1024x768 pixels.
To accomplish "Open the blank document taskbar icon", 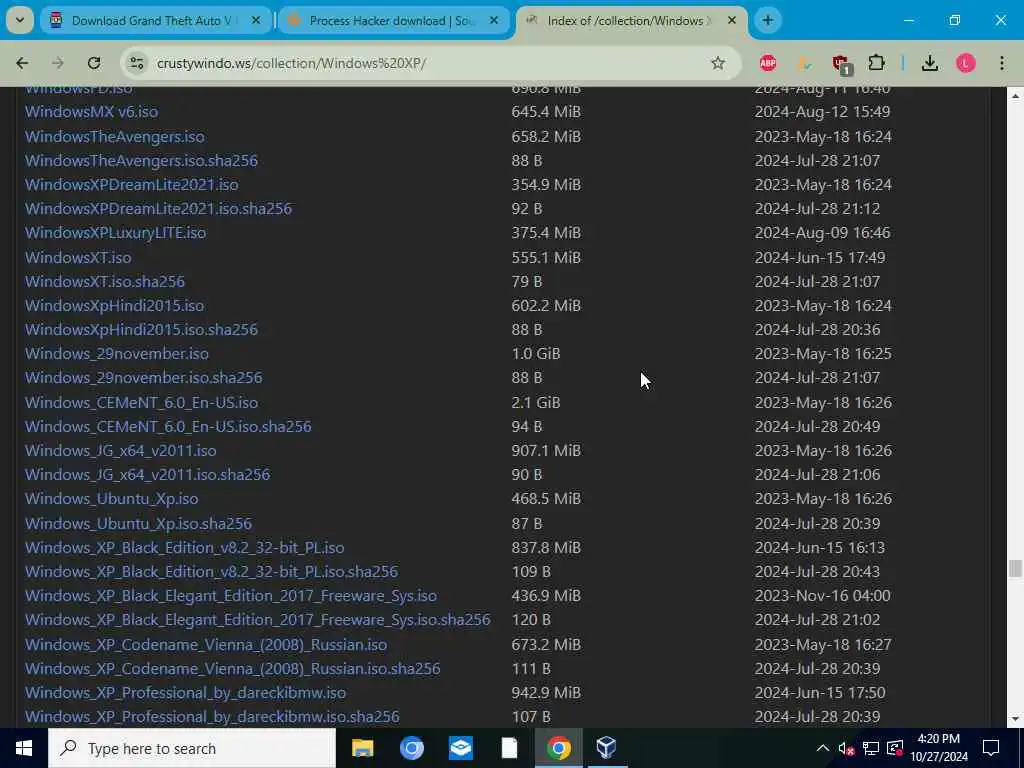I will click(x=509, y=748).
